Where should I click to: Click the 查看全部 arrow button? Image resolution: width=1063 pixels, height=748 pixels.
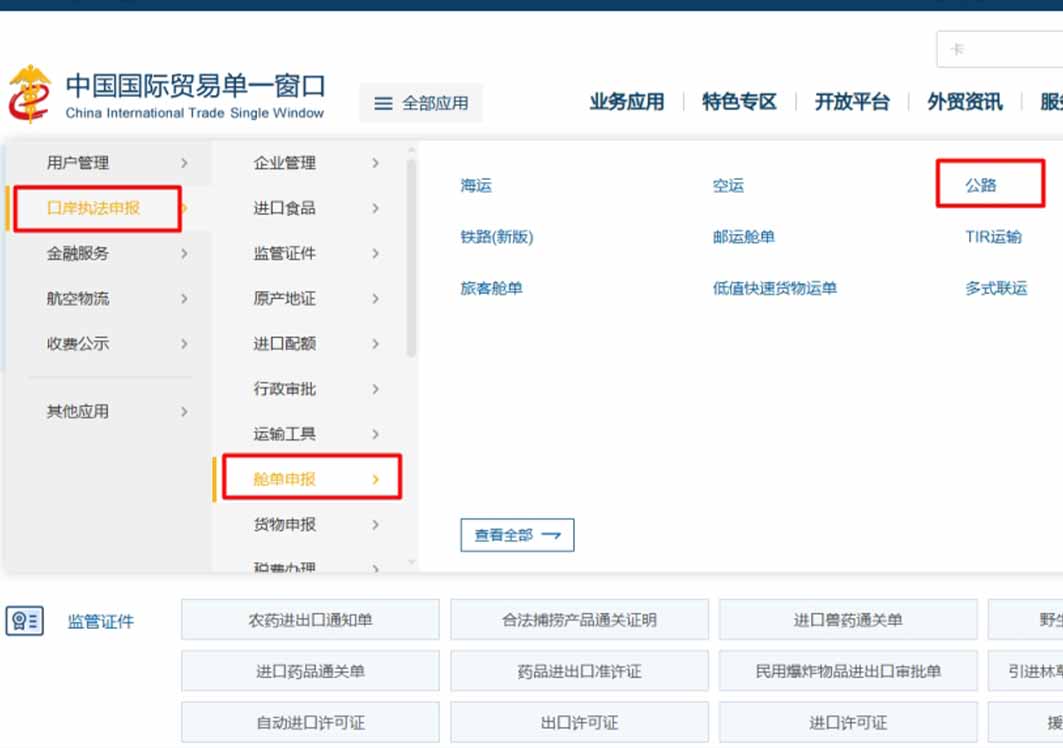tap(516, 535)
